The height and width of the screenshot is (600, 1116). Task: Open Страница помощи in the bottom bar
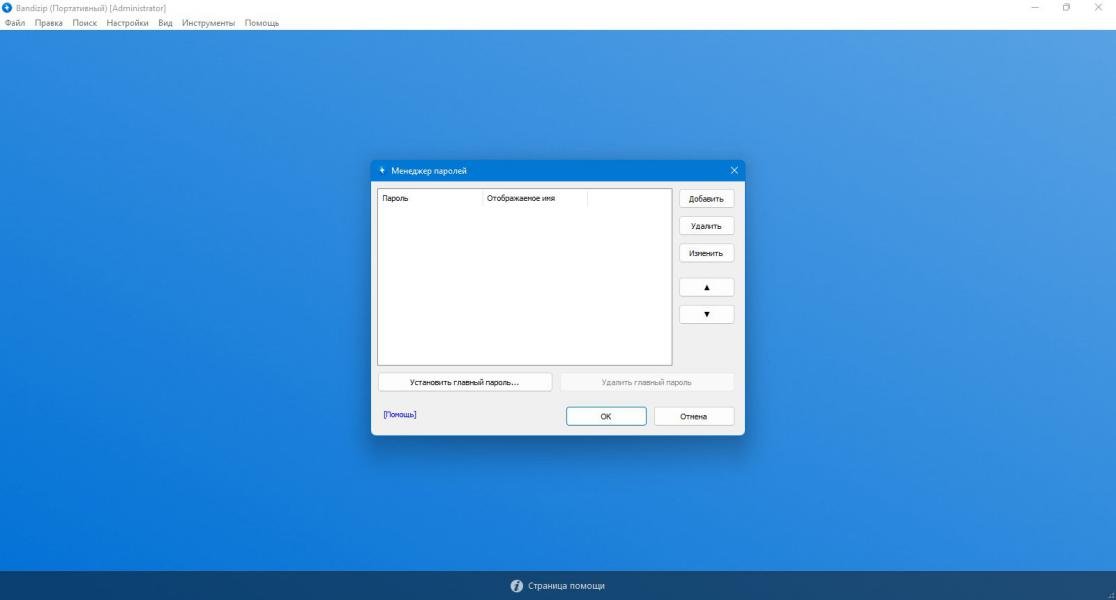click(566, 586)
